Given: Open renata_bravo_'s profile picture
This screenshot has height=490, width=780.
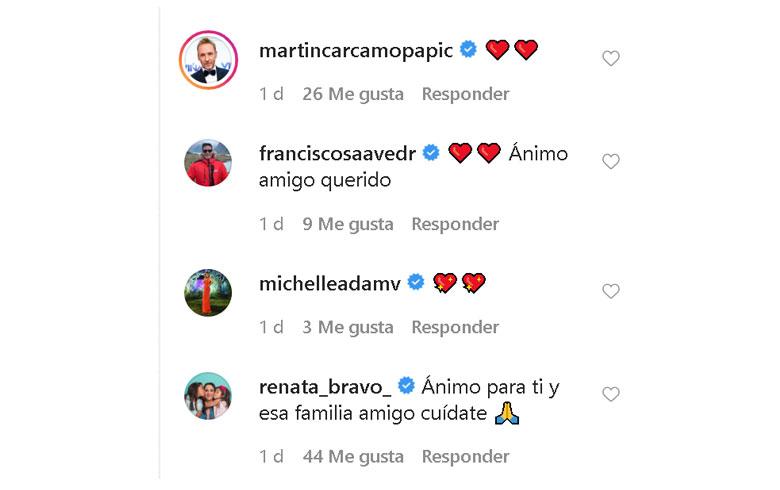Looking at the screenshot, I should point(208,395).
